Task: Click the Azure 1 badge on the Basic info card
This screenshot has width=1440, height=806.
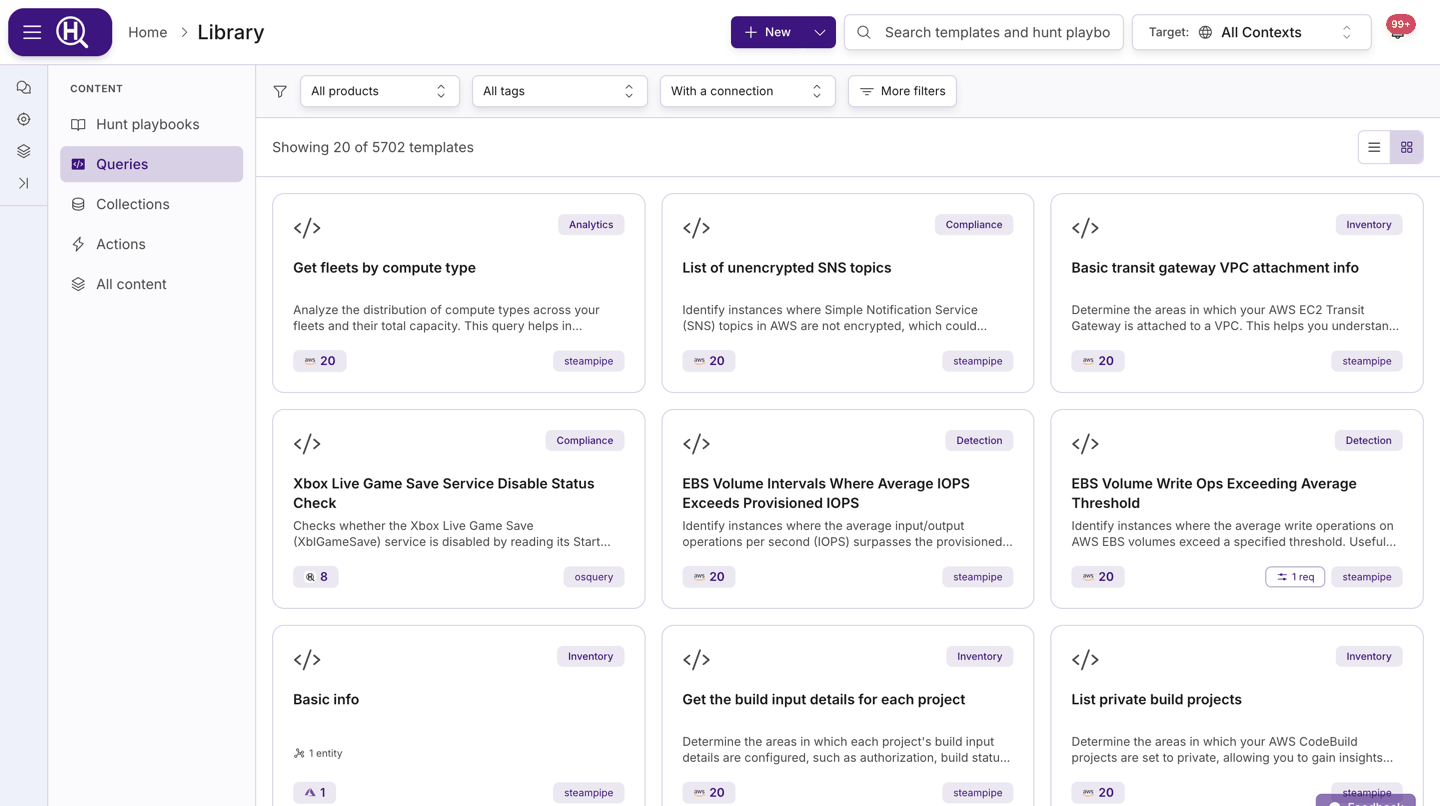Action: tap(314, 793)
